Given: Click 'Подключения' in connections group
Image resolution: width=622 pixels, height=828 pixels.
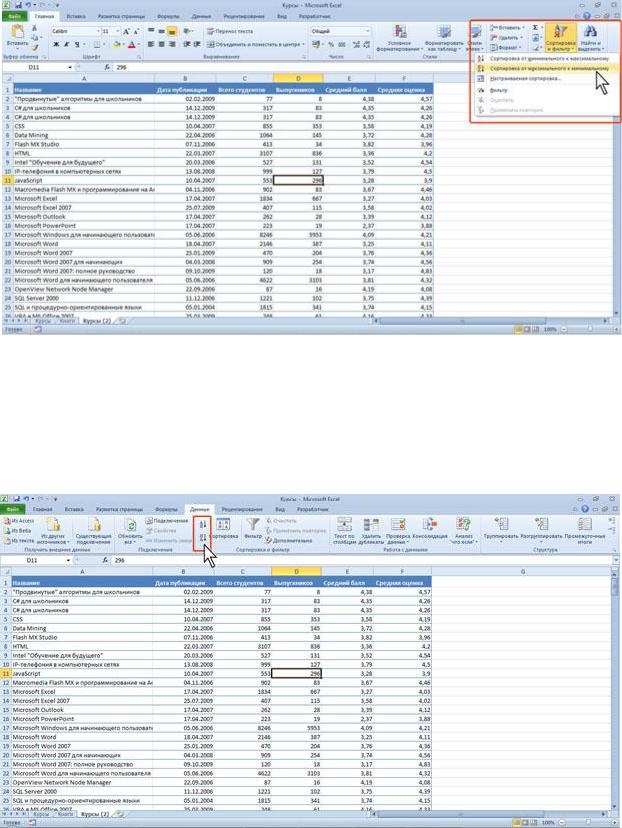Looking at the screenshot, I should [x=166, y=521].
